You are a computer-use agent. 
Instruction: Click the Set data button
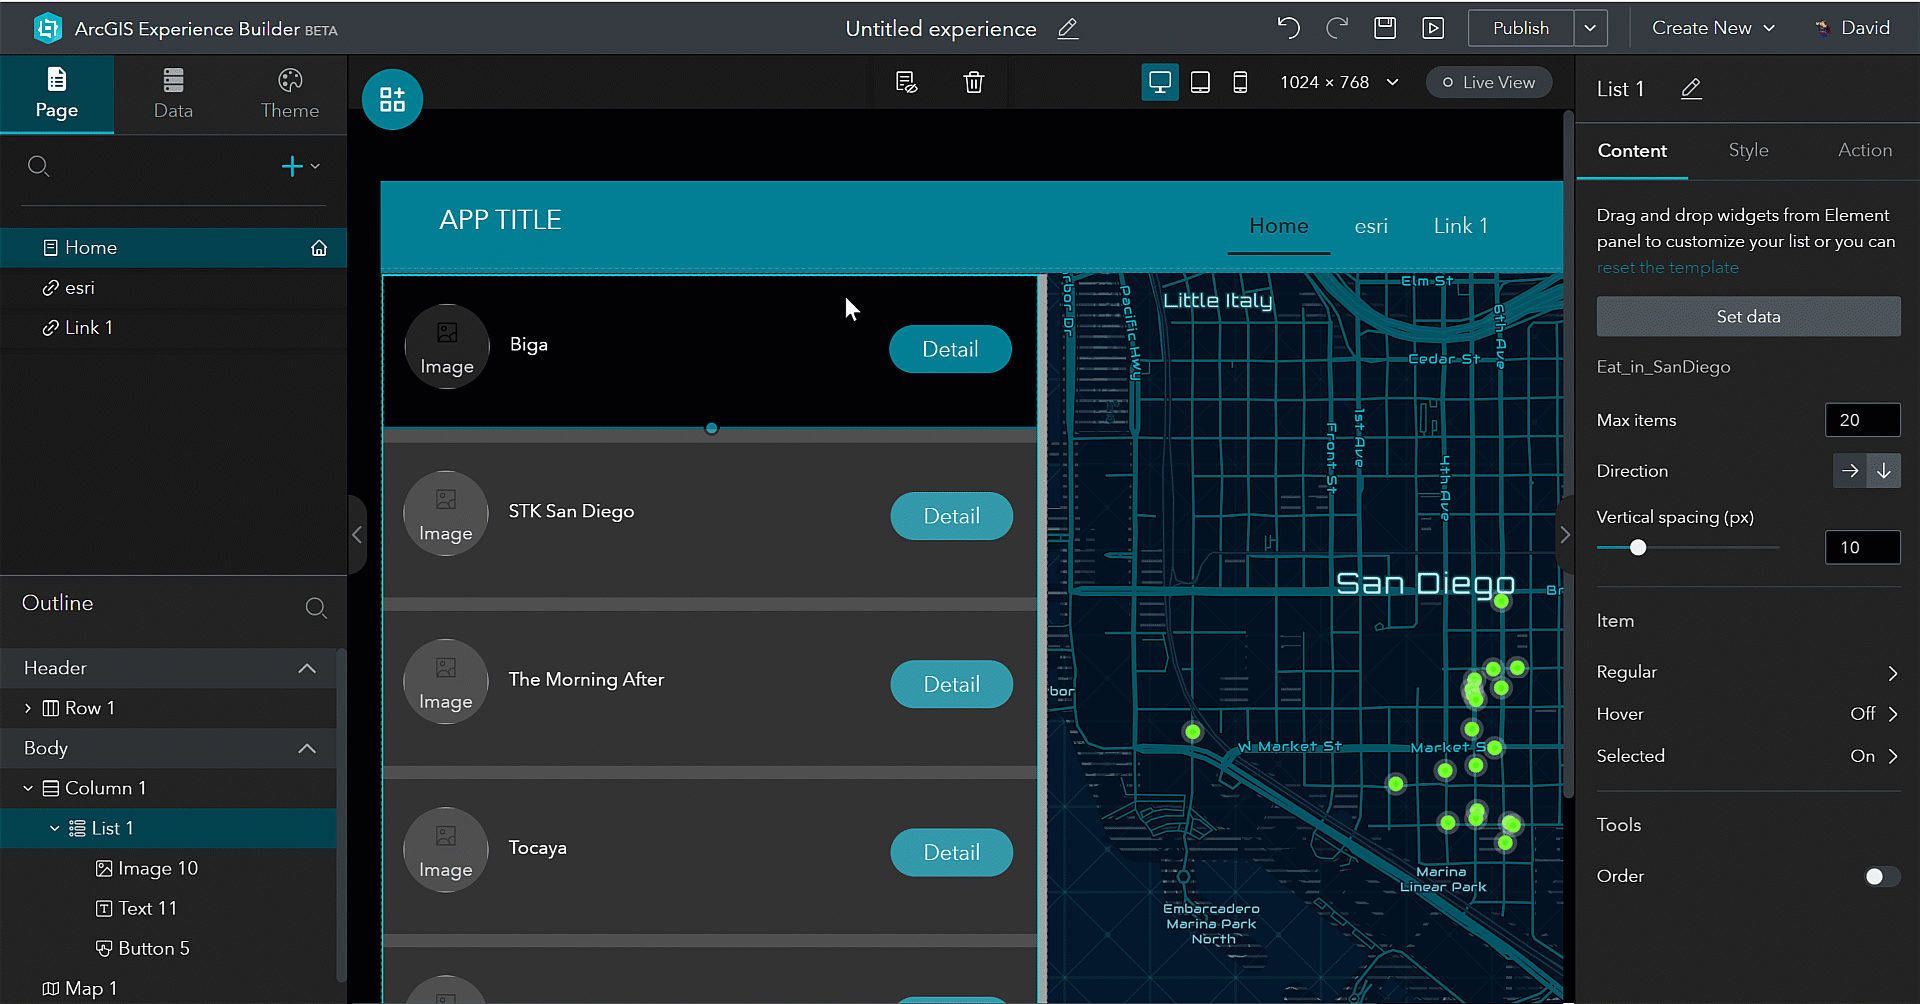[x=1748, y=316]
